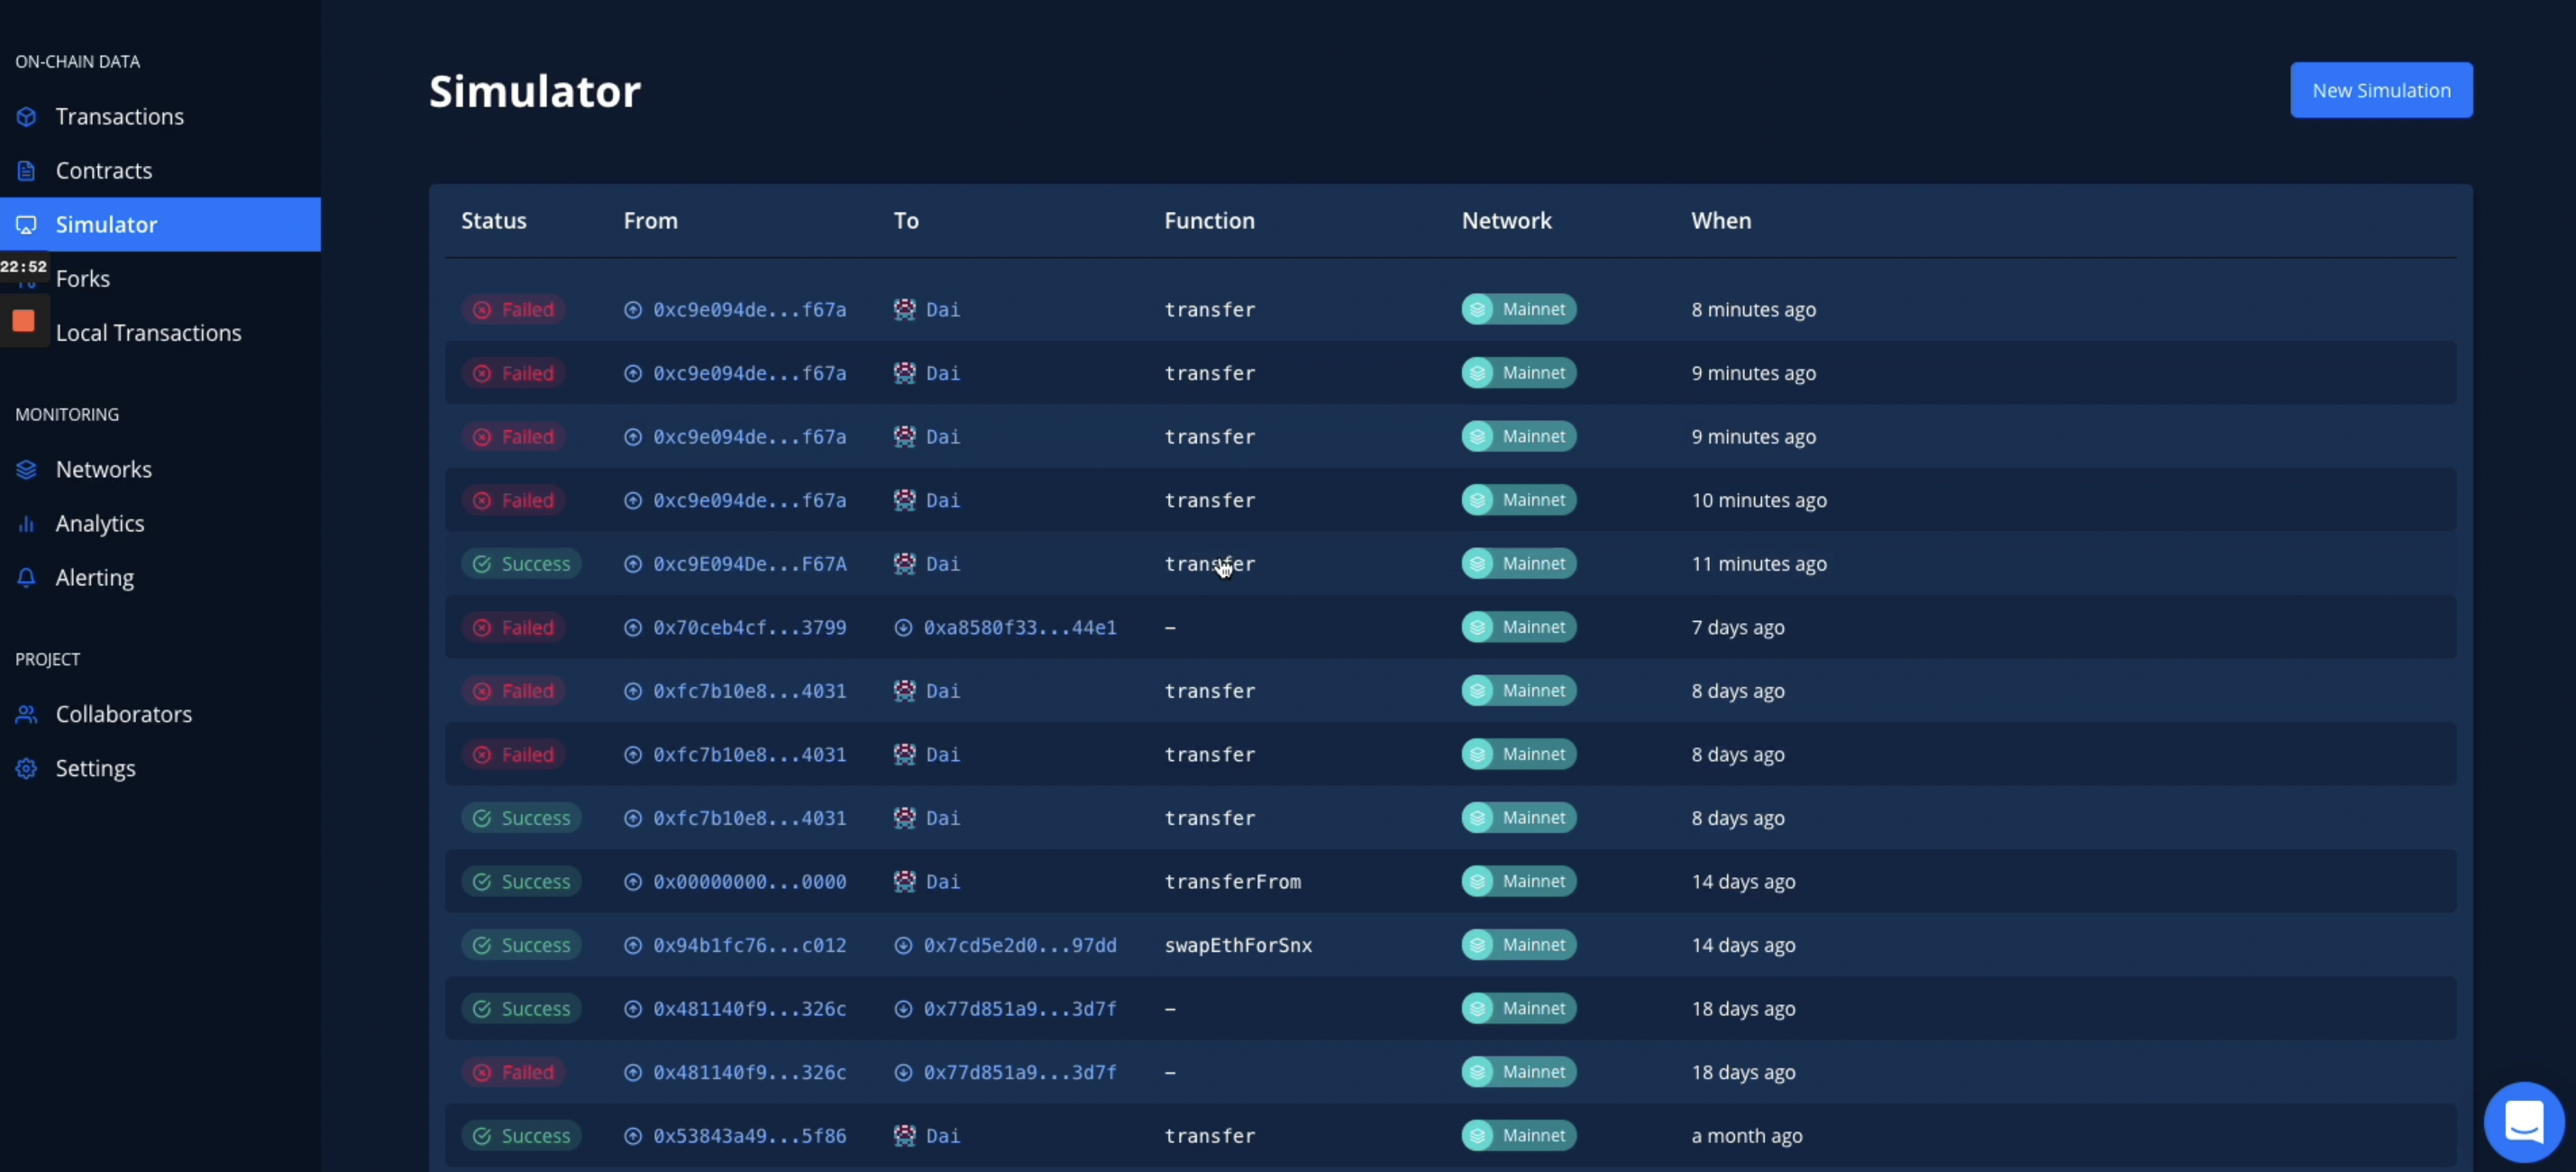Click the Networks layers icon

[27, 470]
